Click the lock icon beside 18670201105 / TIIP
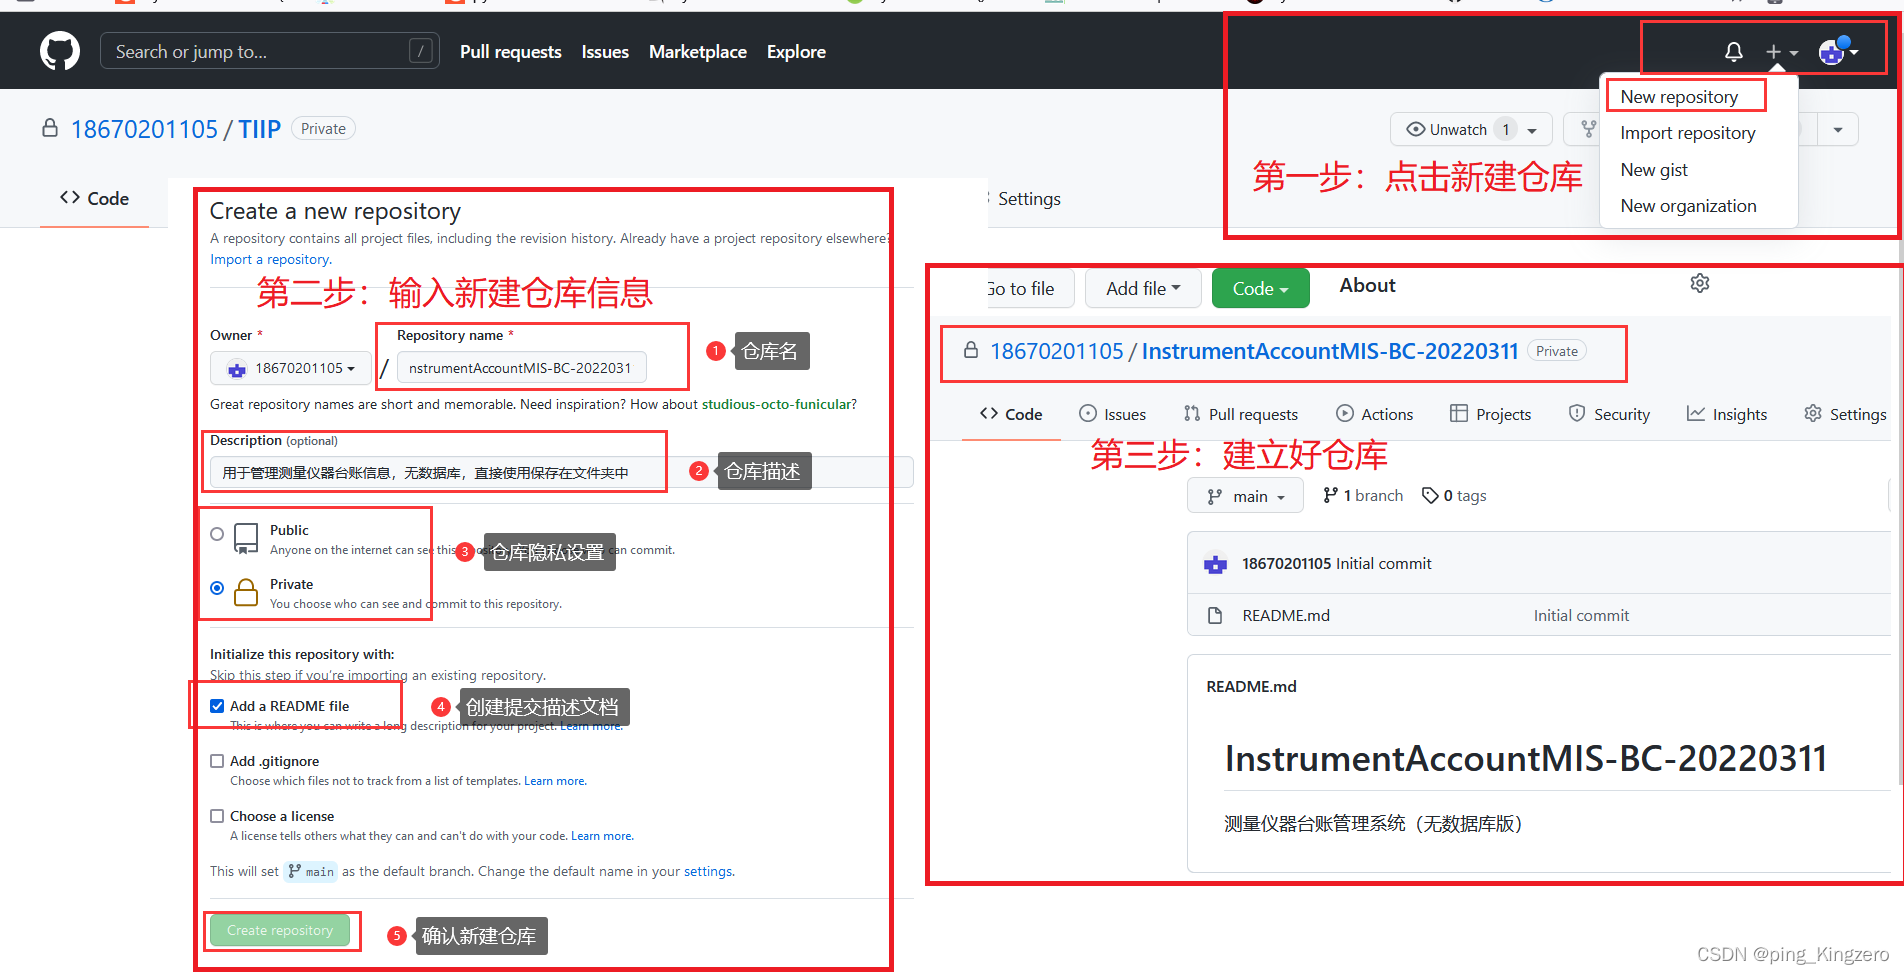Viewport: 1904px width, 974px height. tap(50, 129)
